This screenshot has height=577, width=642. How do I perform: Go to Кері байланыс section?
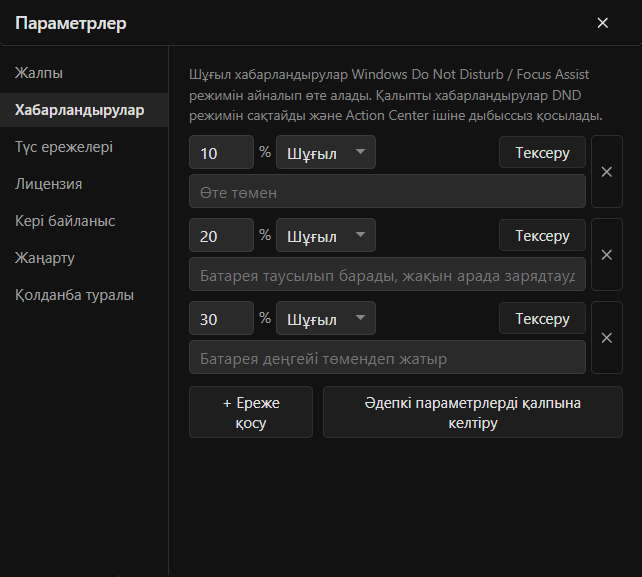[84, 221]
